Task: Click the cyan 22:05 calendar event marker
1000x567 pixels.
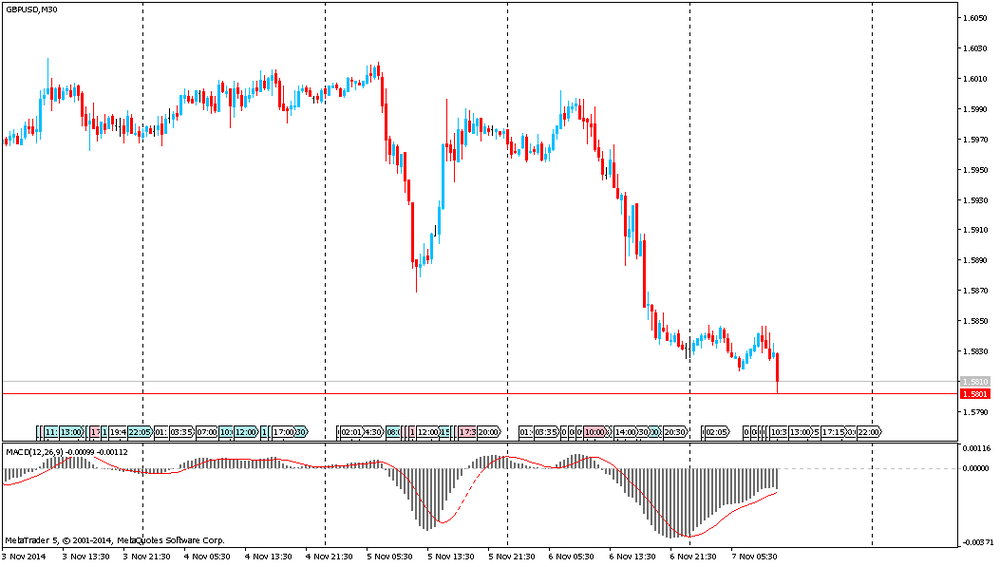Action: click(x=139, y=432)
